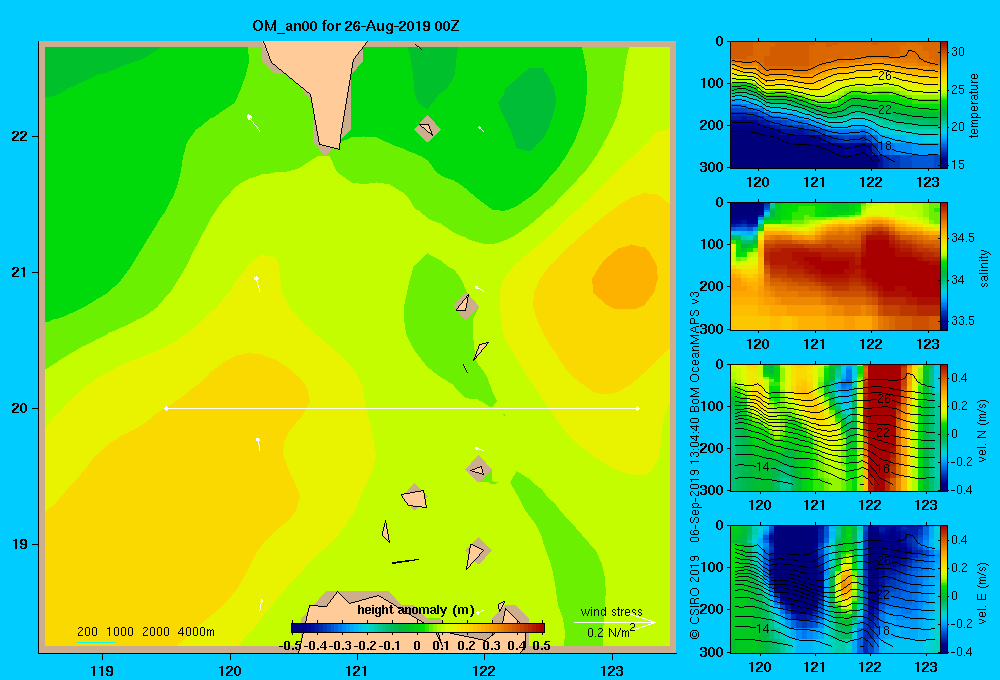The image size is (1000, 680).
Task: Click the vel. N panel colour scale bar
Action: (x=944, y=427)
